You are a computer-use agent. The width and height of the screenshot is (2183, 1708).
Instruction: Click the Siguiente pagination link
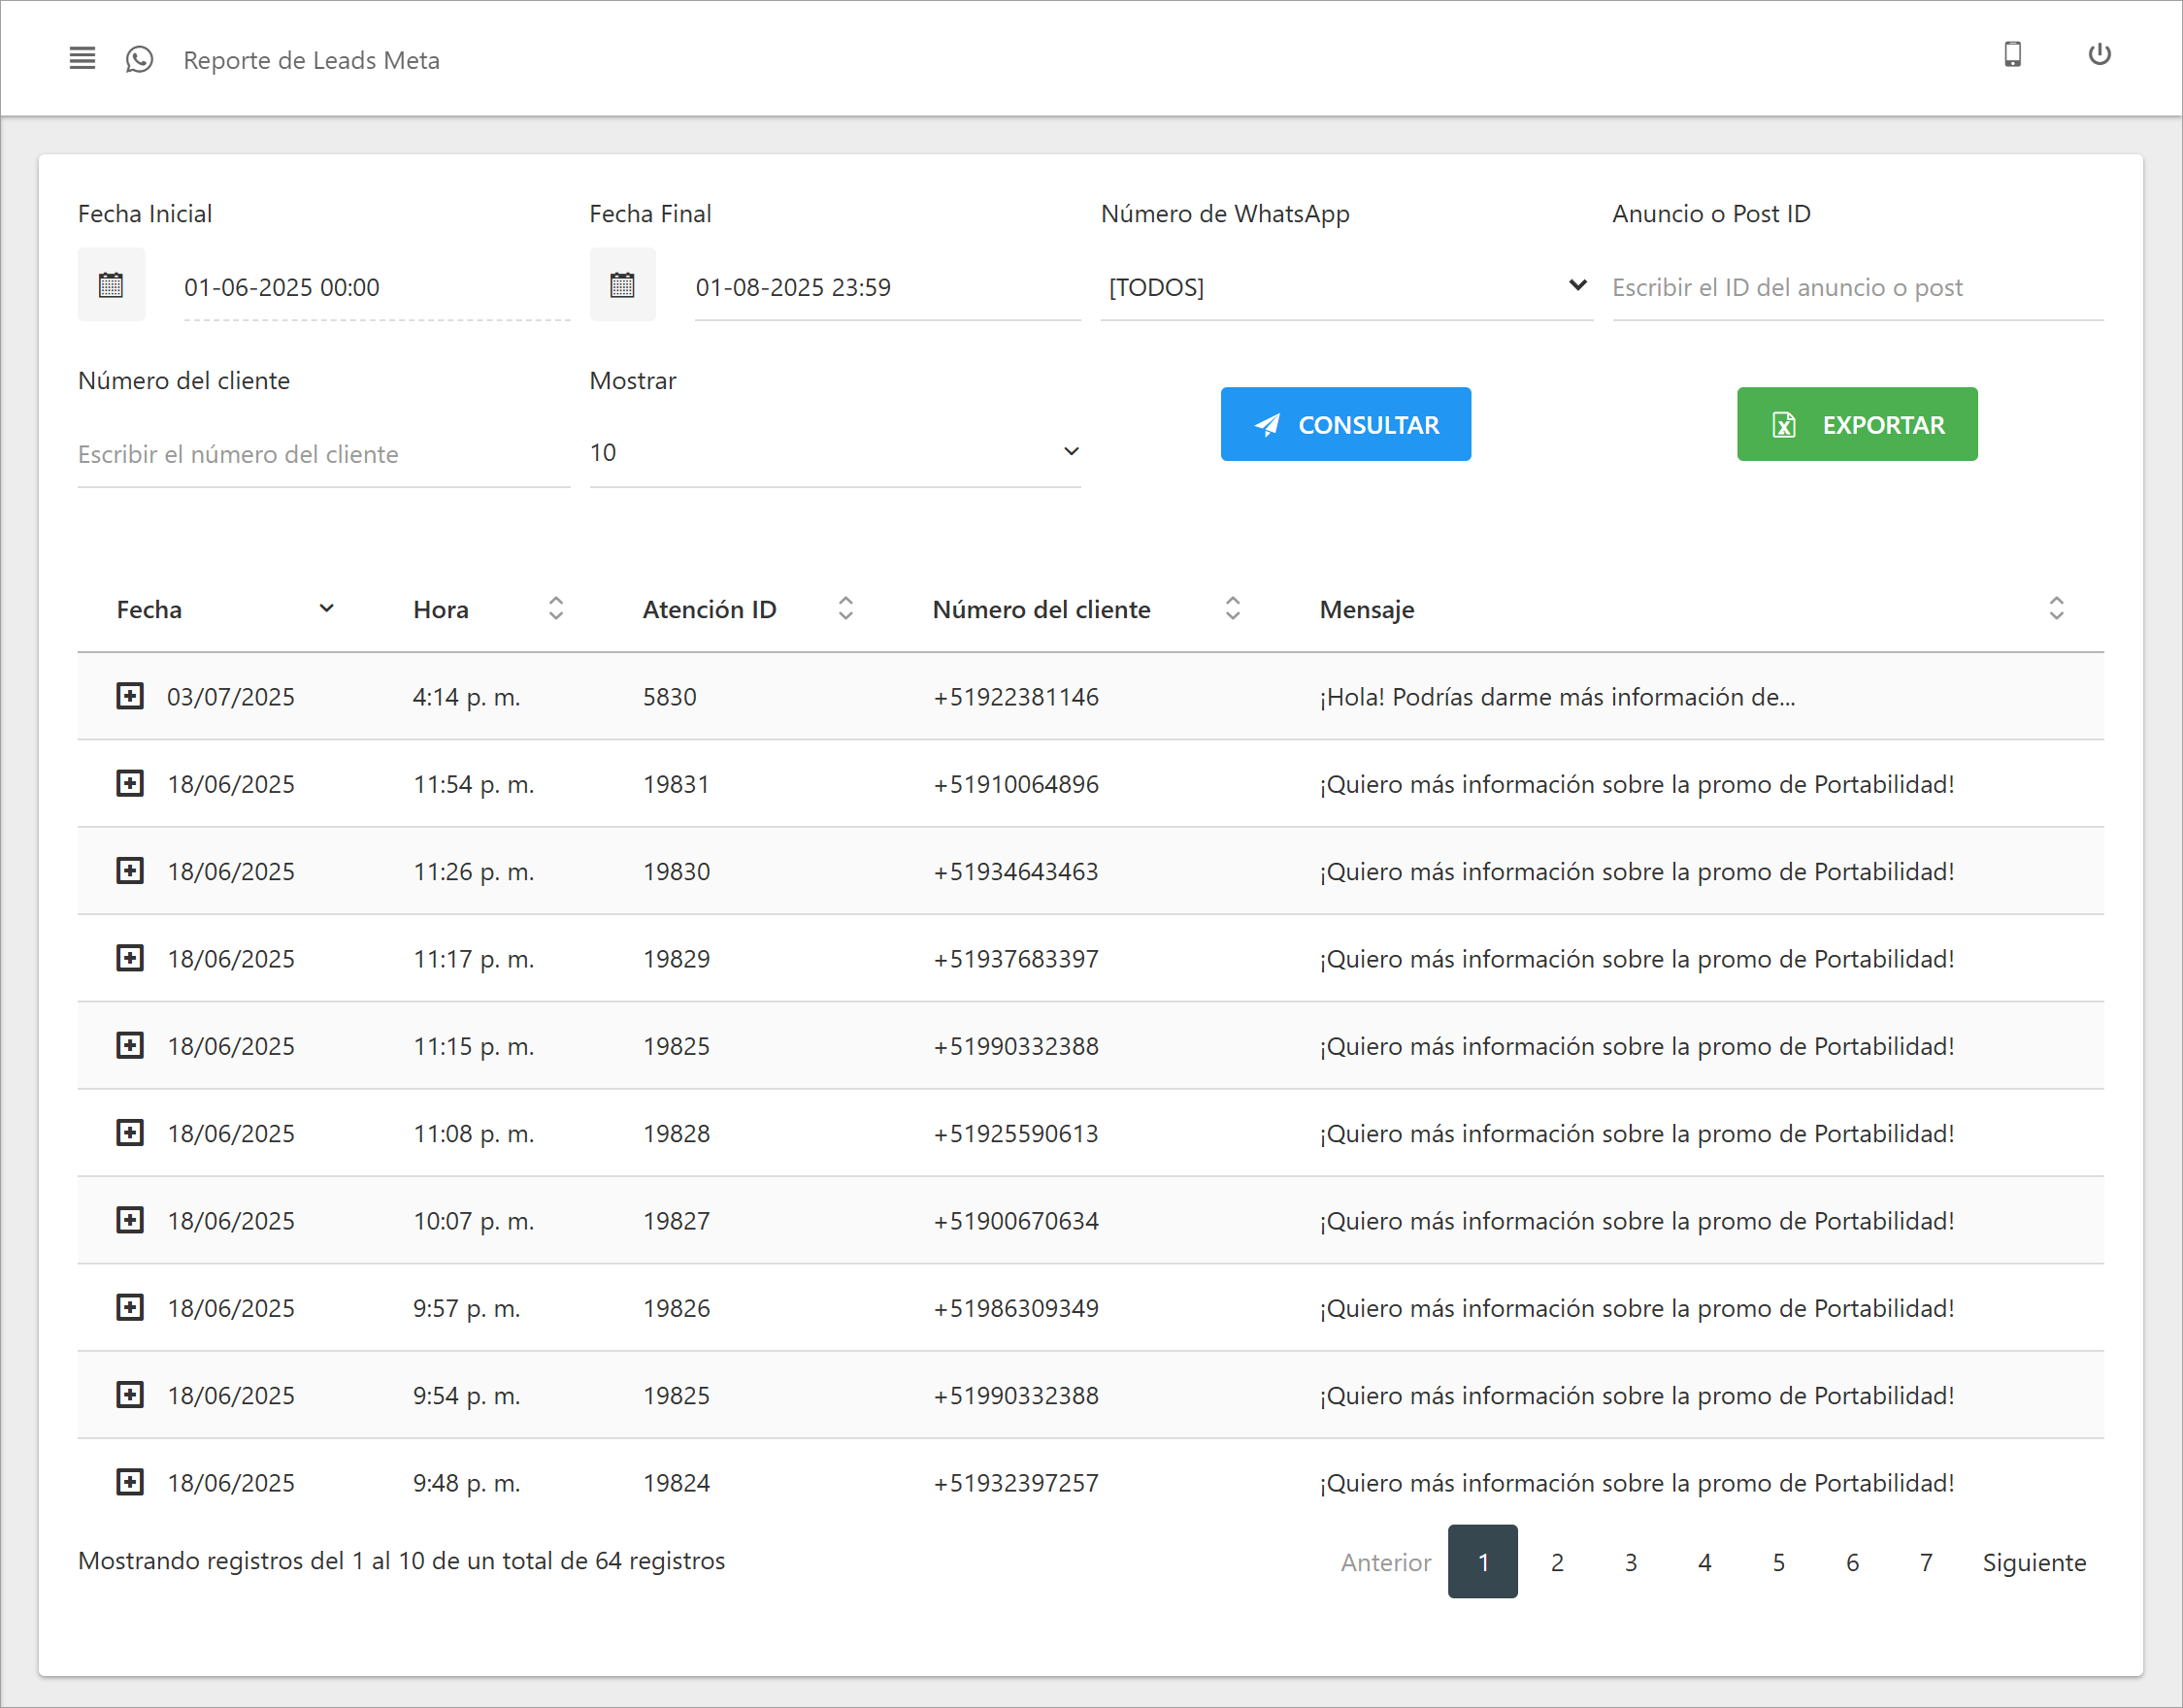2034,1562
